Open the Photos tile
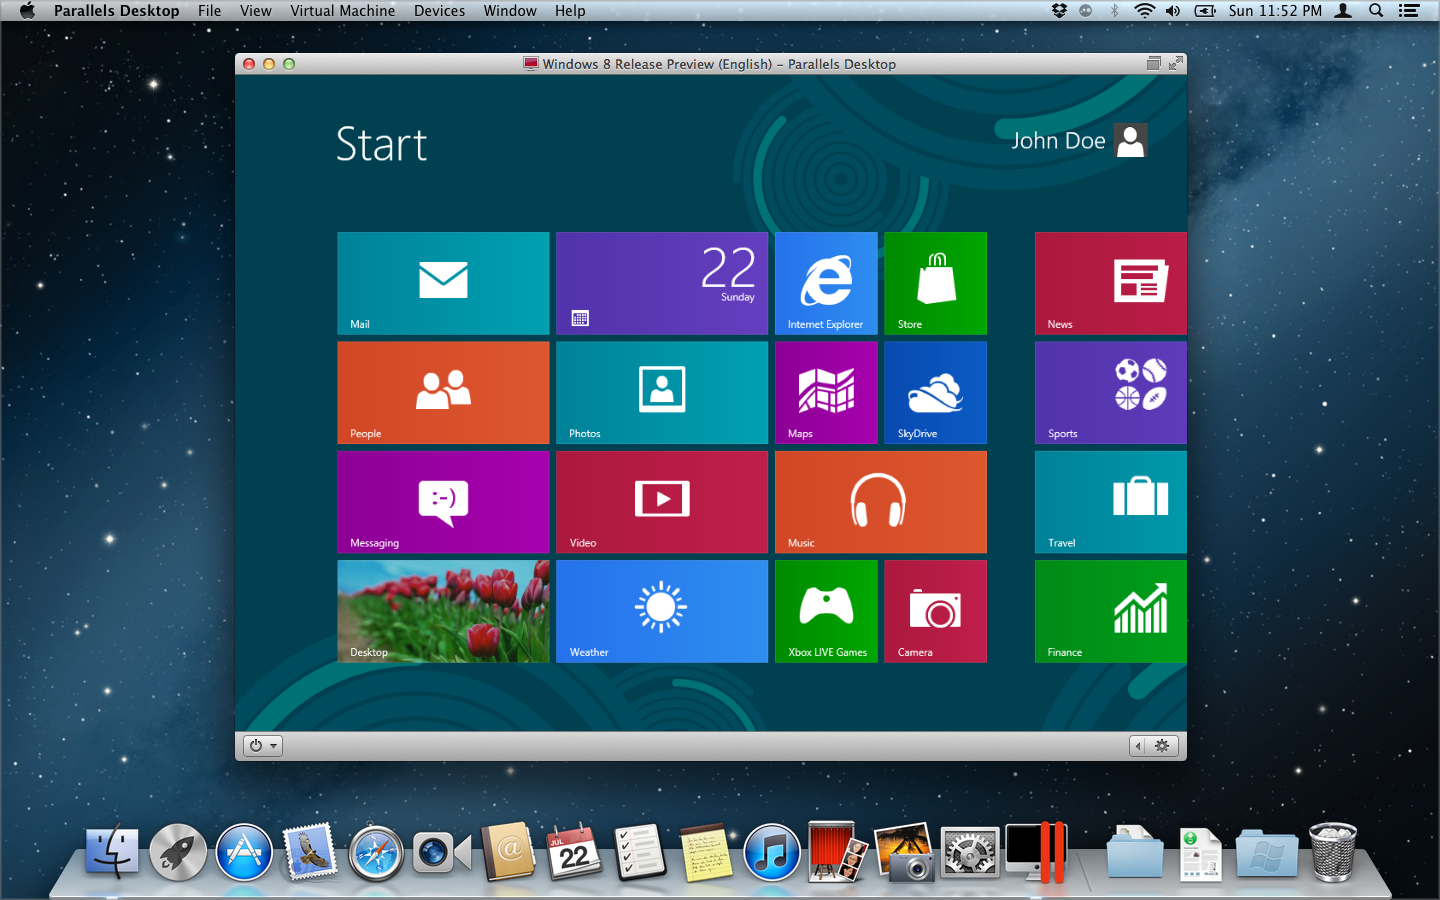The image size is (1440, 900). coord(662,393)
